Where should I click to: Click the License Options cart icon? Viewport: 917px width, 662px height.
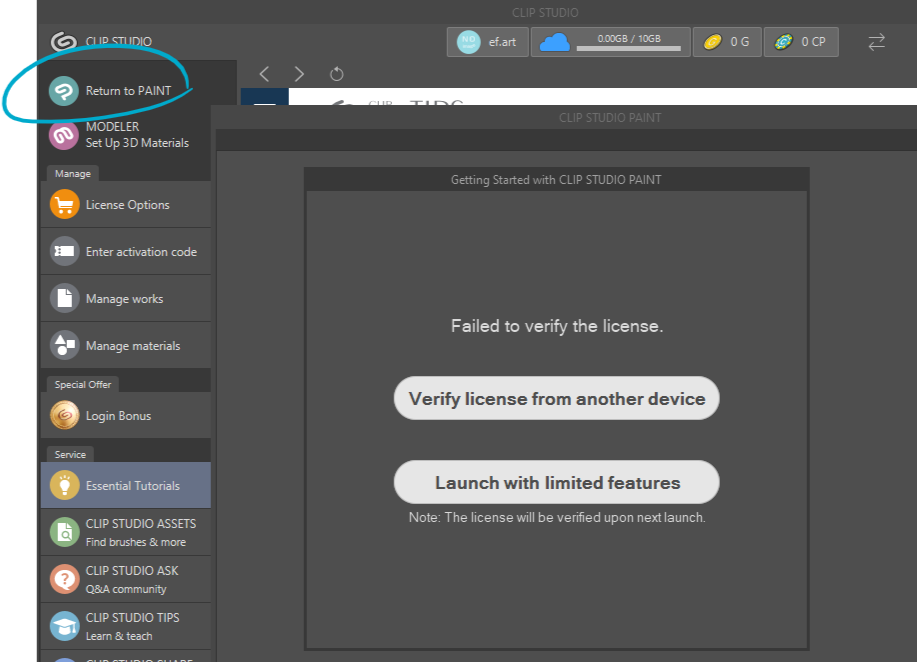[x=64, y=205]
